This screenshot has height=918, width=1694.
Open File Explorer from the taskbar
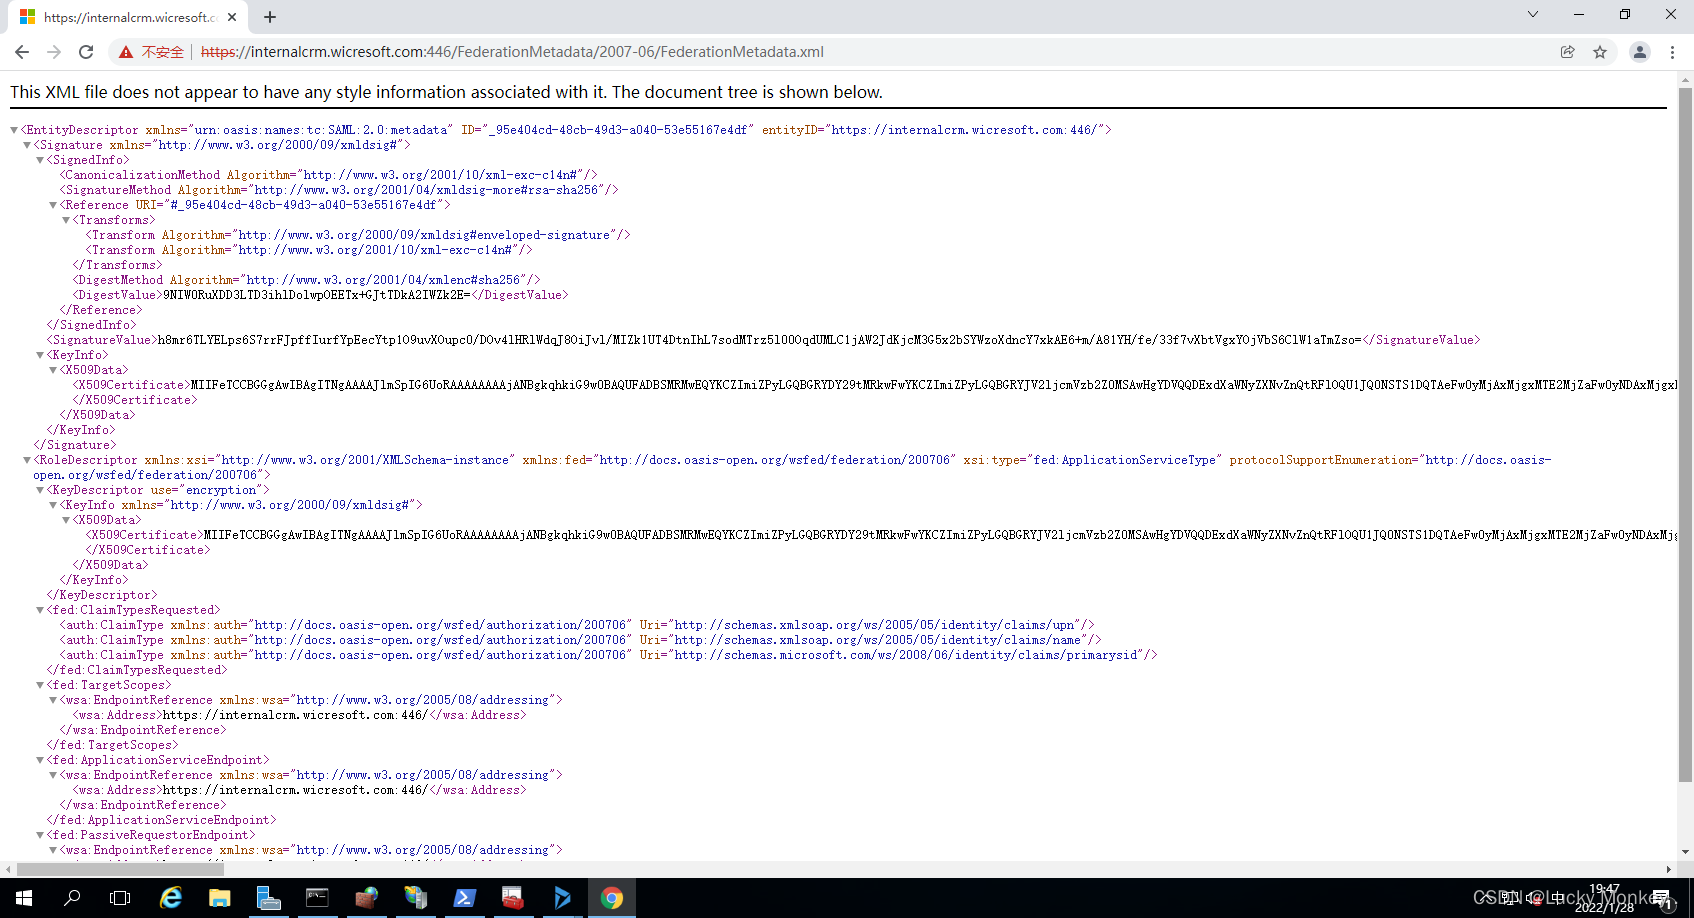coord(219,898)
